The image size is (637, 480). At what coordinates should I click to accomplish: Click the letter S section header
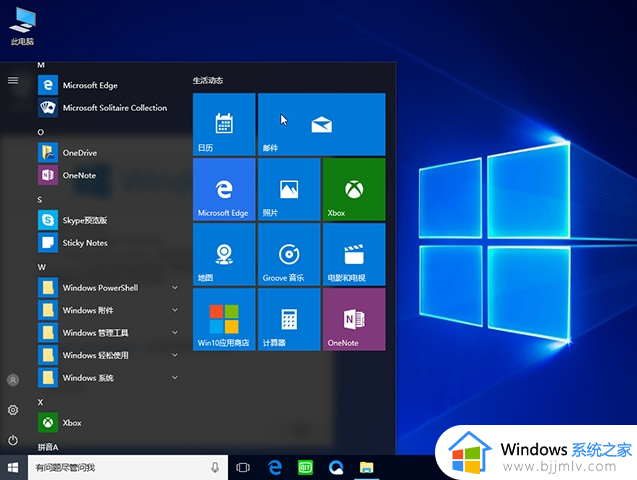pyautogui.click(x=40, y=200)
